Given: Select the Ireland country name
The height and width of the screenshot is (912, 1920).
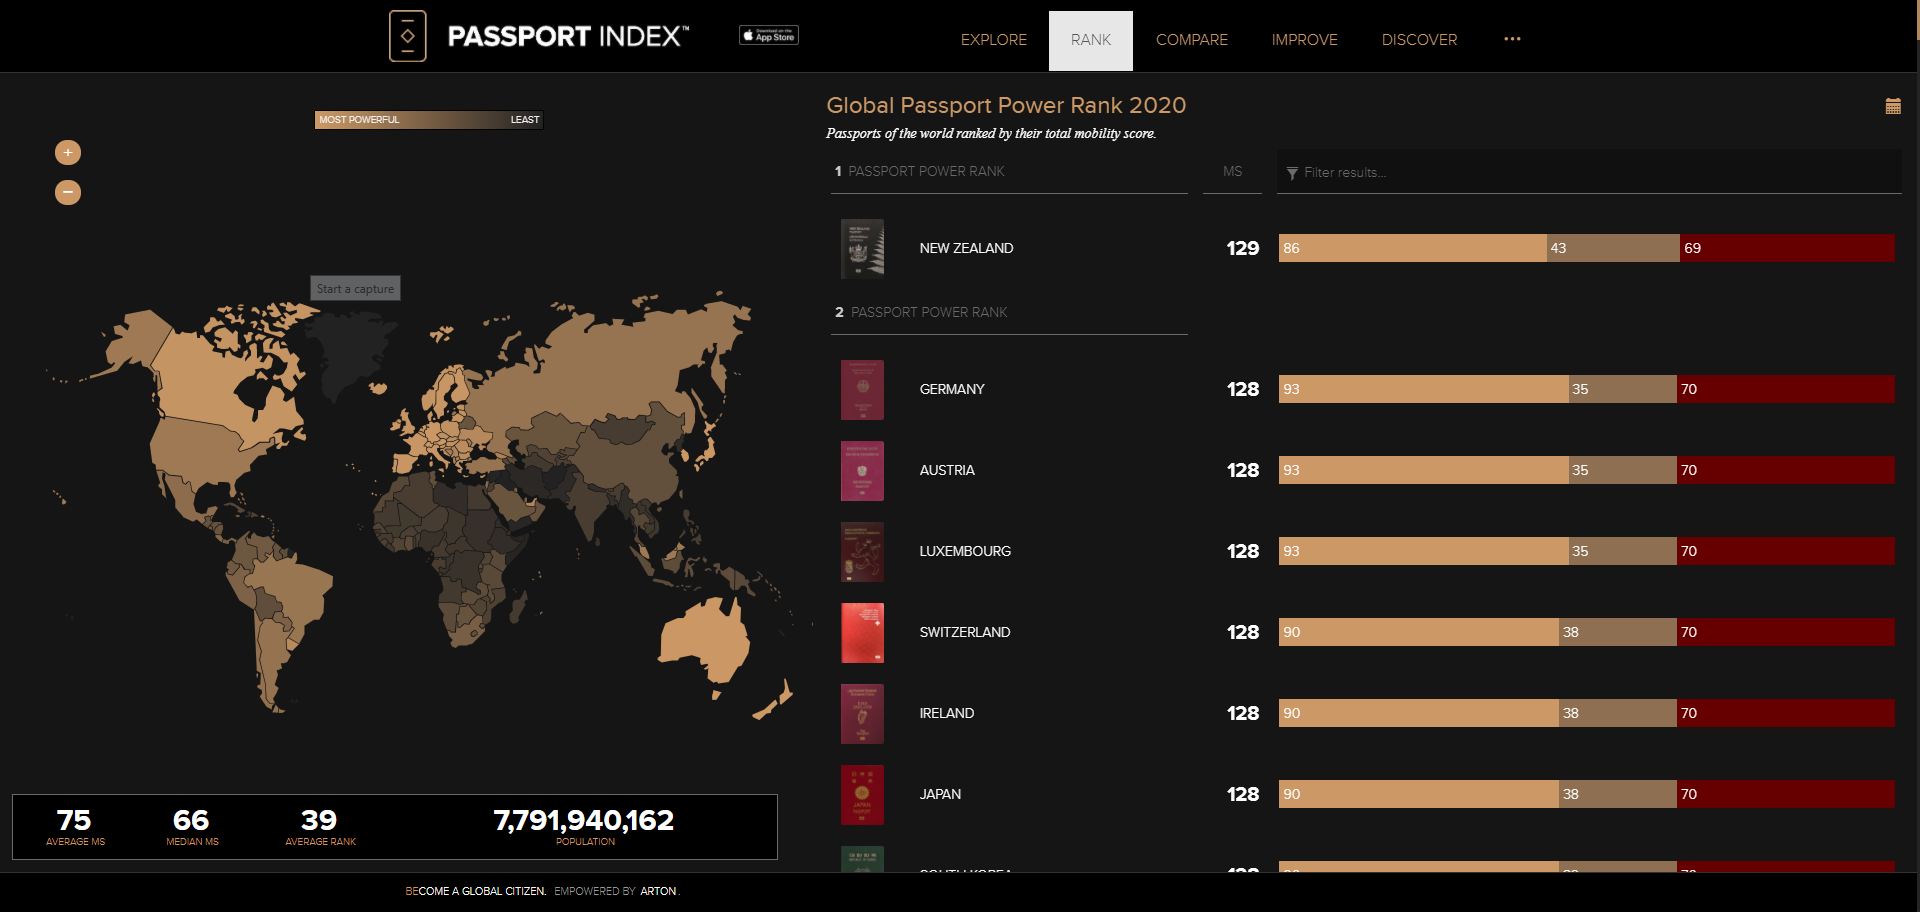Looking at the screenshot, I should 947,713.
